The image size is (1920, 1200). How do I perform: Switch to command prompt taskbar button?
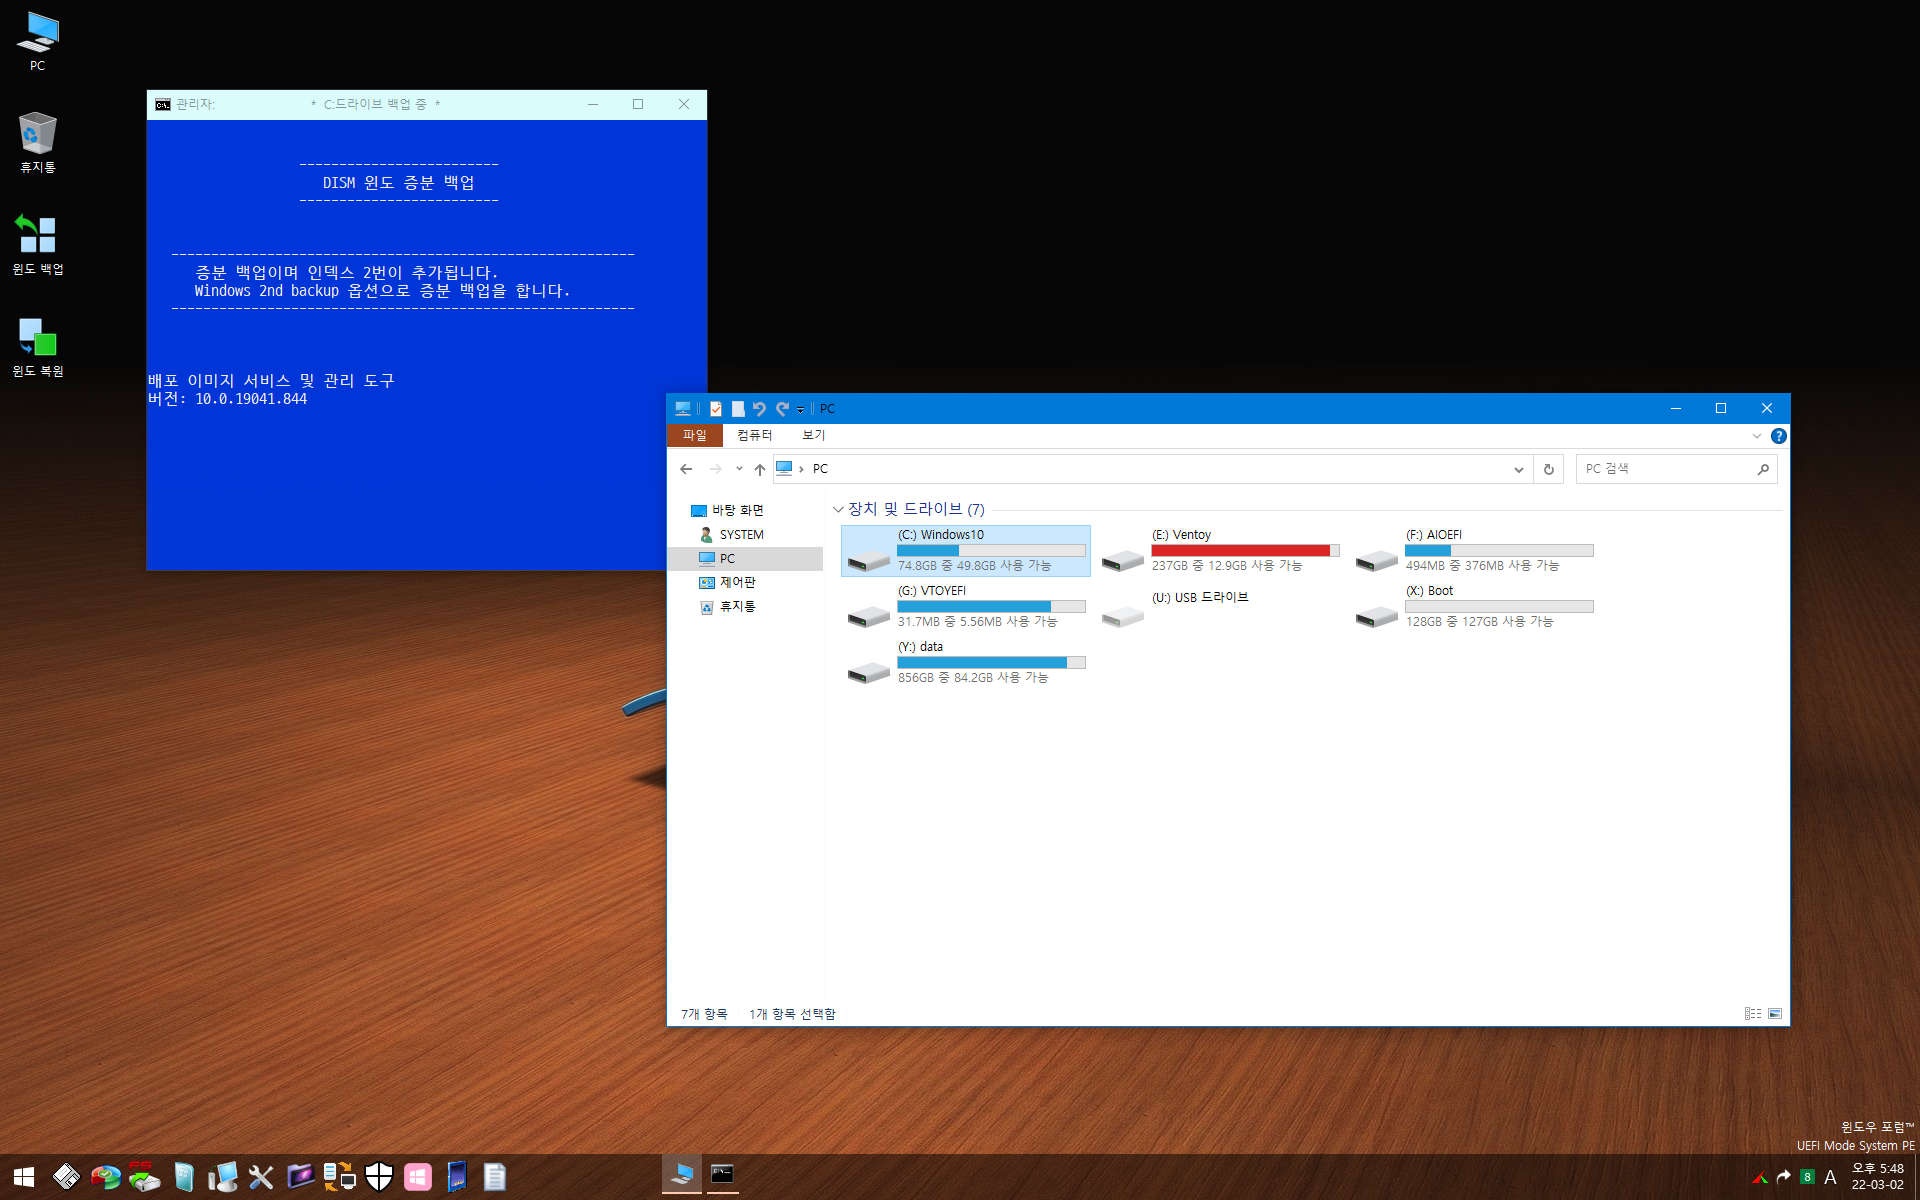pyautogui.click(x=722, y=1175)
